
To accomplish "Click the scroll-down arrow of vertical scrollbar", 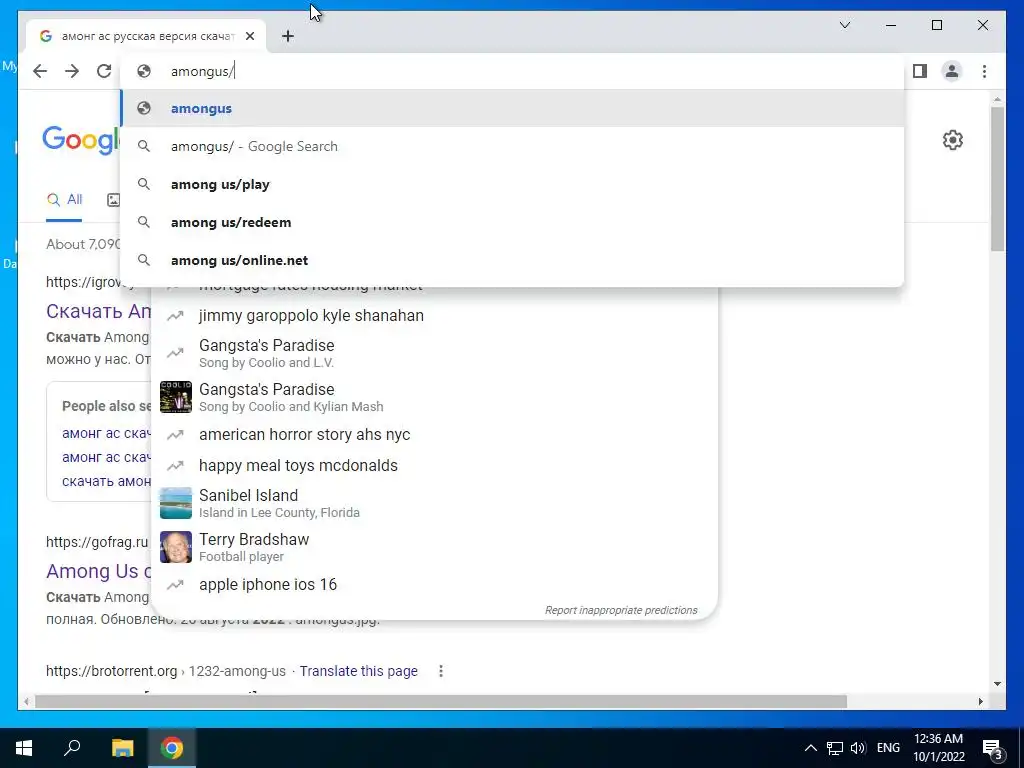I will (x=997, y=684).
